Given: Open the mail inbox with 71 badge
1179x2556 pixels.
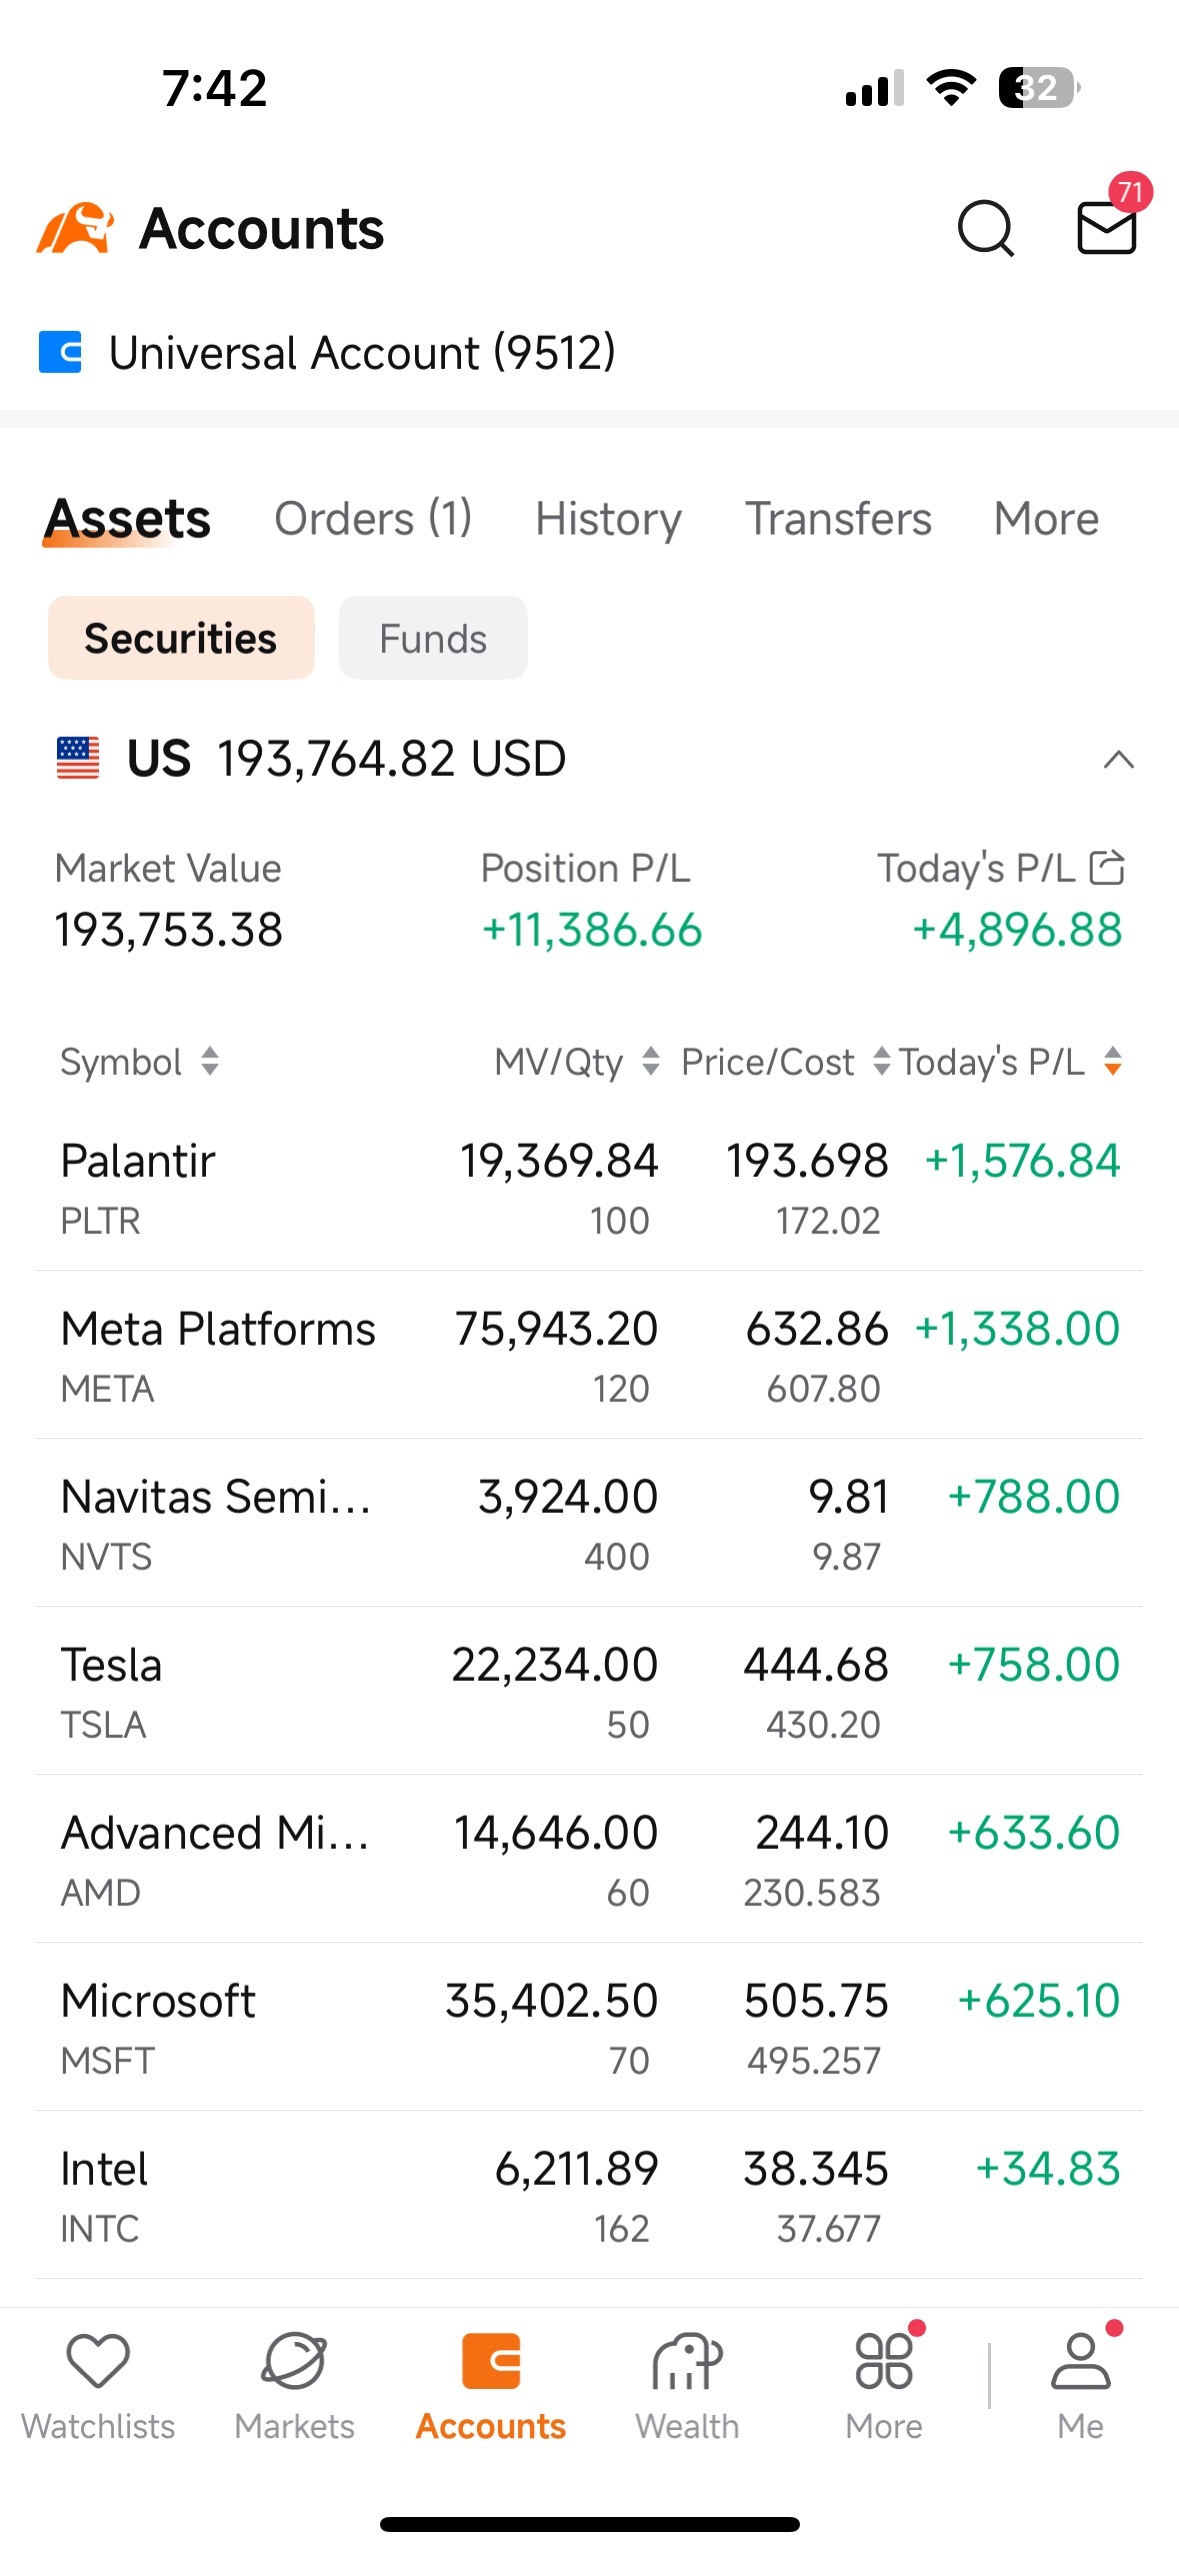Looking at the screenshot, I should [1107, 227].
